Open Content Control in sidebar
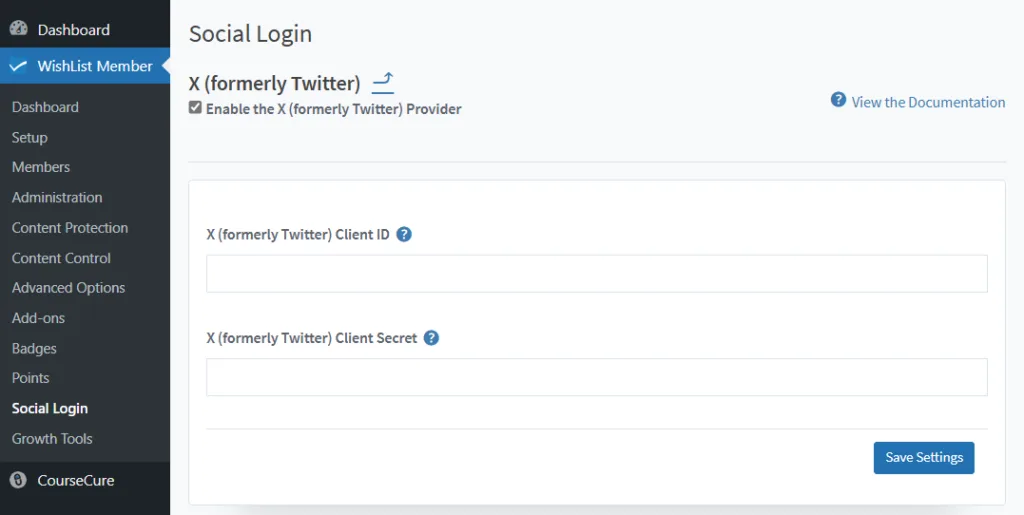This screenshot has width=1024, height=515. point(61,258)
